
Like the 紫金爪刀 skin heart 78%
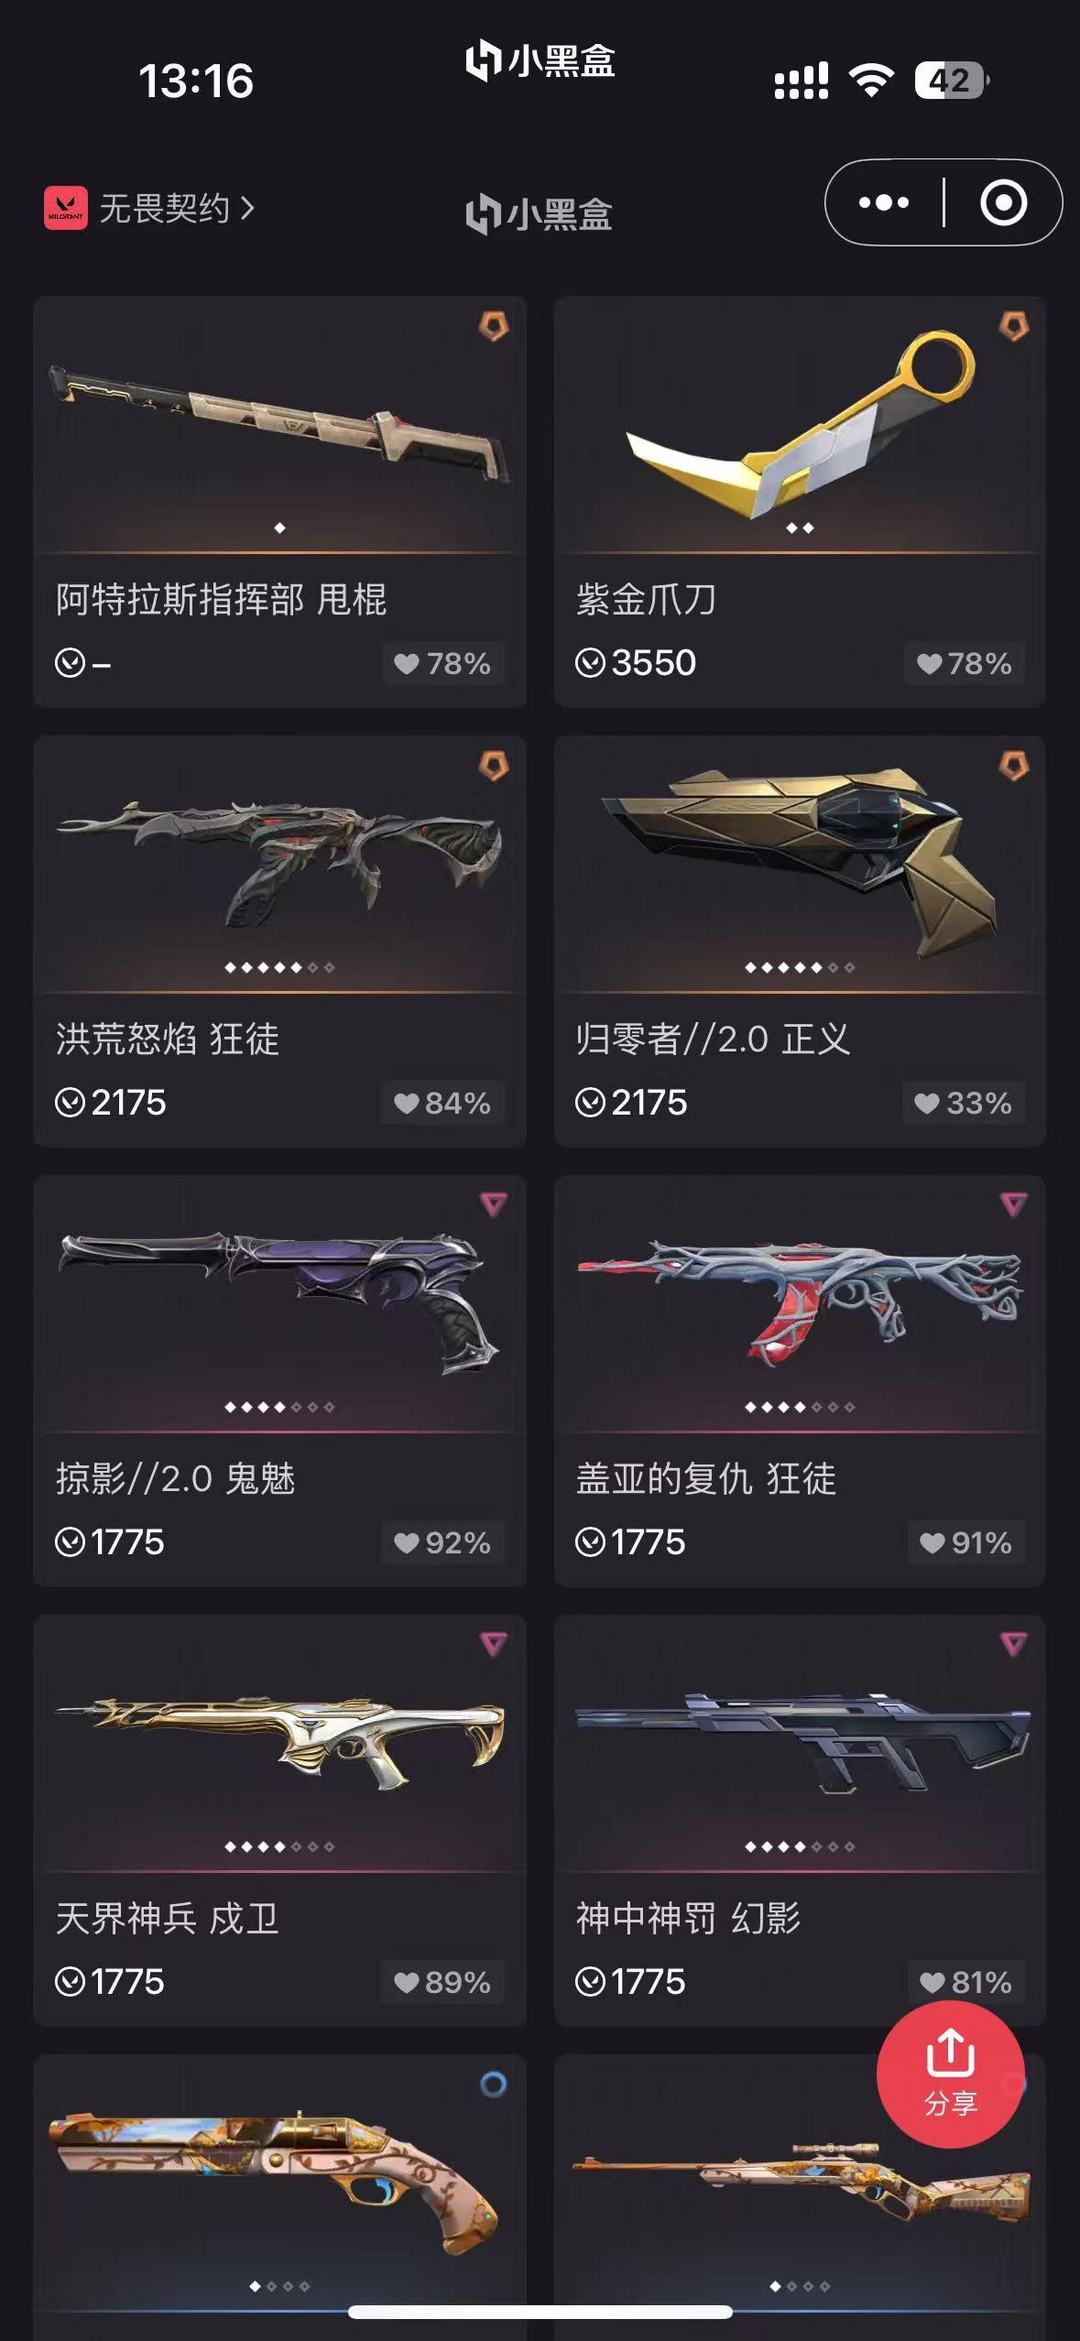point(964,663)
